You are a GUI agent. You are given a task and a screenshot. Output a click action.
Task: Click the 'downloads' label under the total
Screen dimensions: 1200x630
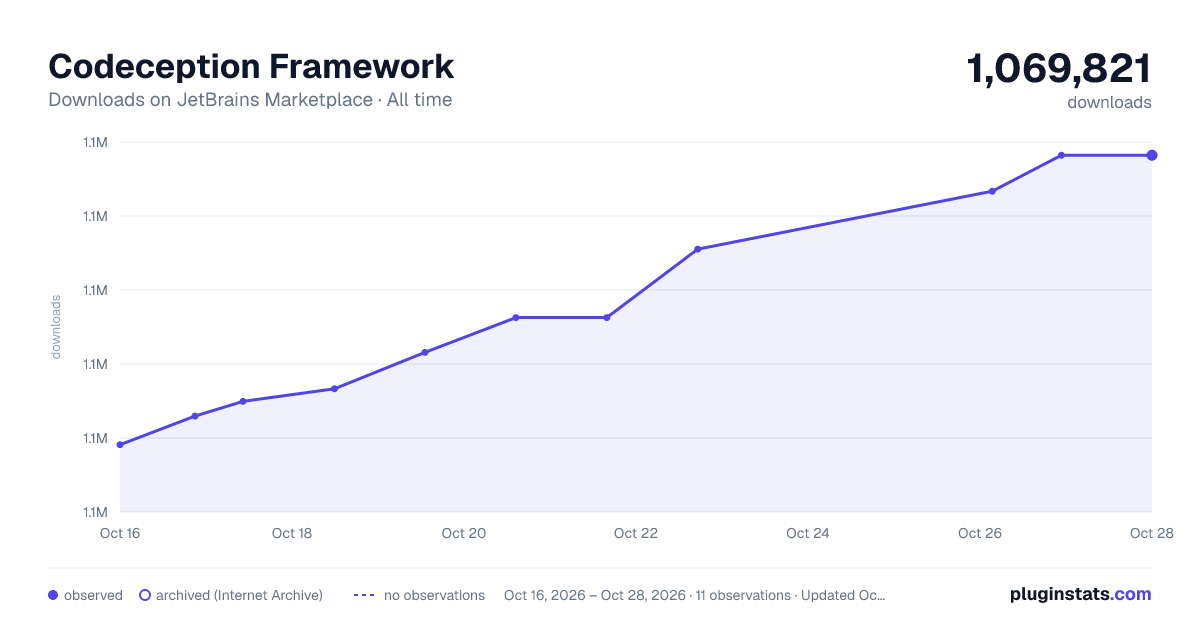point(1109,102)
